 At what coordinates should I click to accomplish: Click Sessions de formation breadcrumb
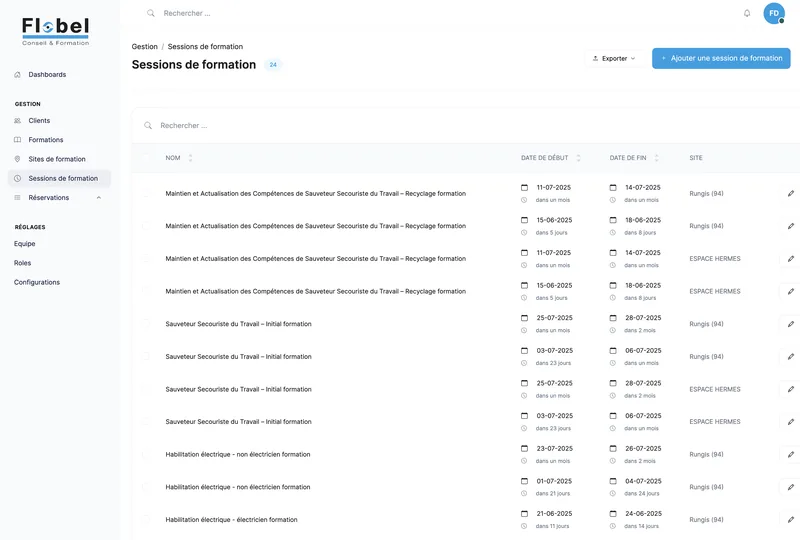205,46
